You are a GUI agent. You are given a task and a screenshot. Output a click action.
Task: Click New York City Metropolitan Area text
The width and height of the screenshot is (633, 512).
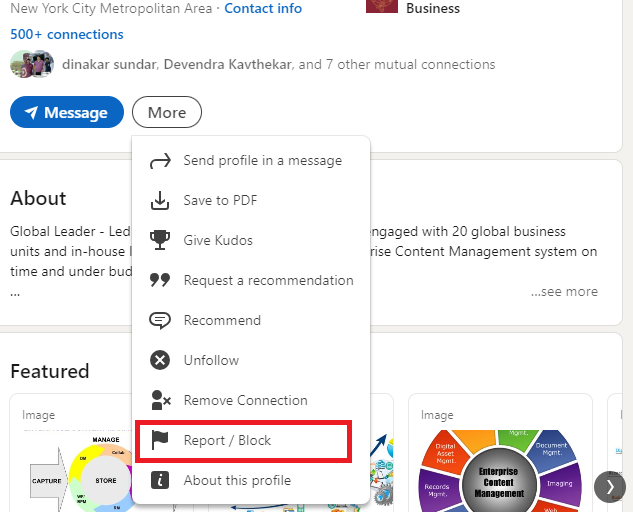tap(111, 8)
